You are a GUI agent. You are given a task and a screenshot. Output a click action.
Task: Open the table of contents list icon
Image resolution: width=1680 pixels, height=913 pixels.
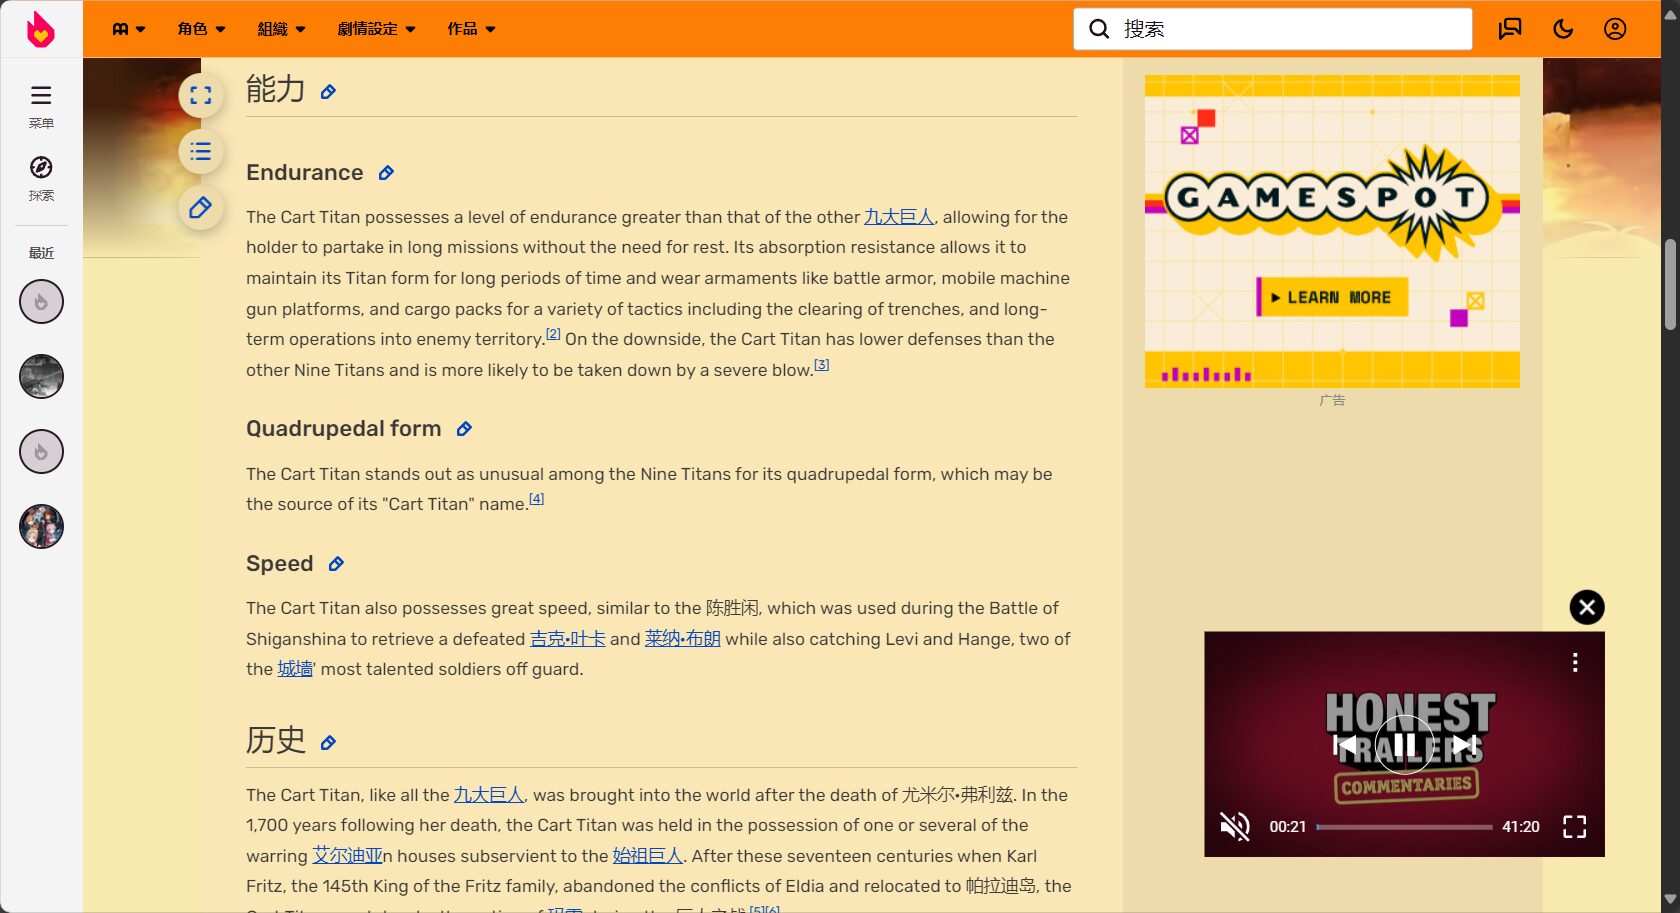(201, 152)
